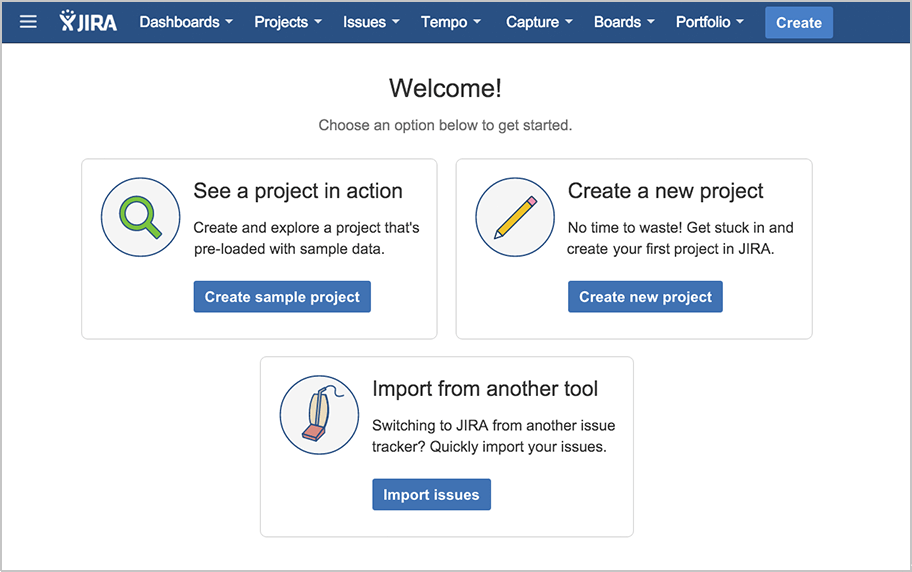Select the Create a new project heading

click(x=665, y=191)
